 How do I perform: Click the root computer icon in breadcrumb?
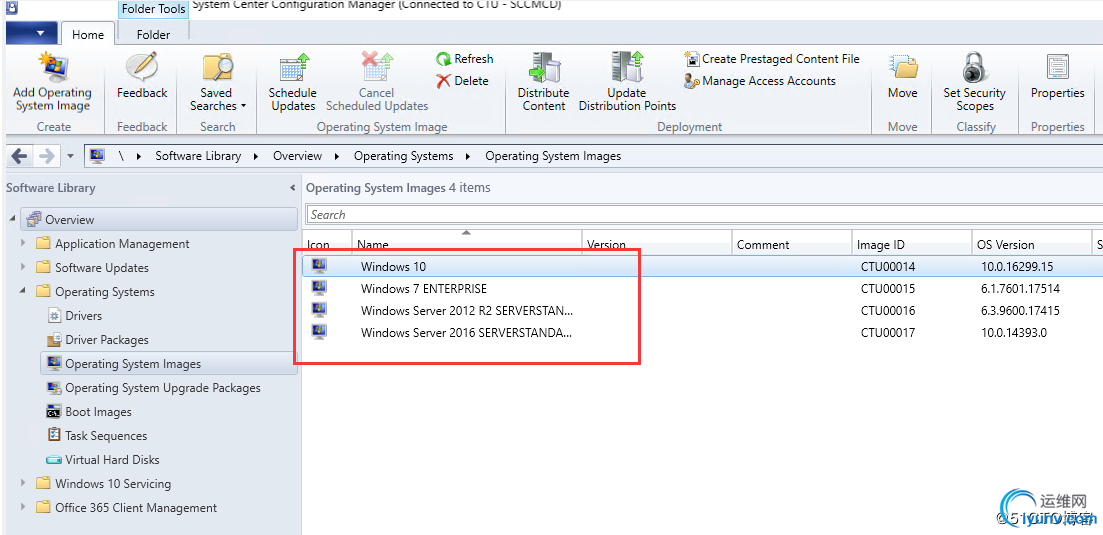tap(97, 156)
